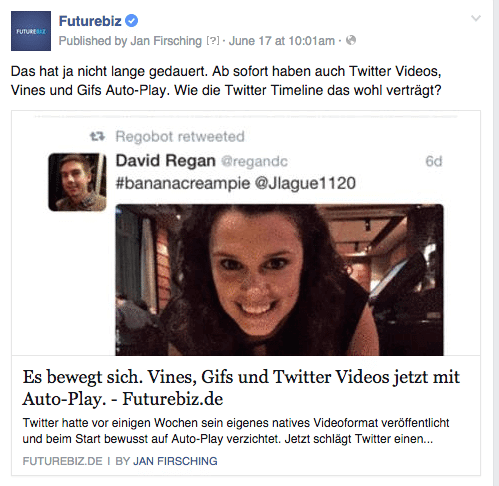
Task: Open the Futurebiz page name link
Action: [x=90, y=21]
